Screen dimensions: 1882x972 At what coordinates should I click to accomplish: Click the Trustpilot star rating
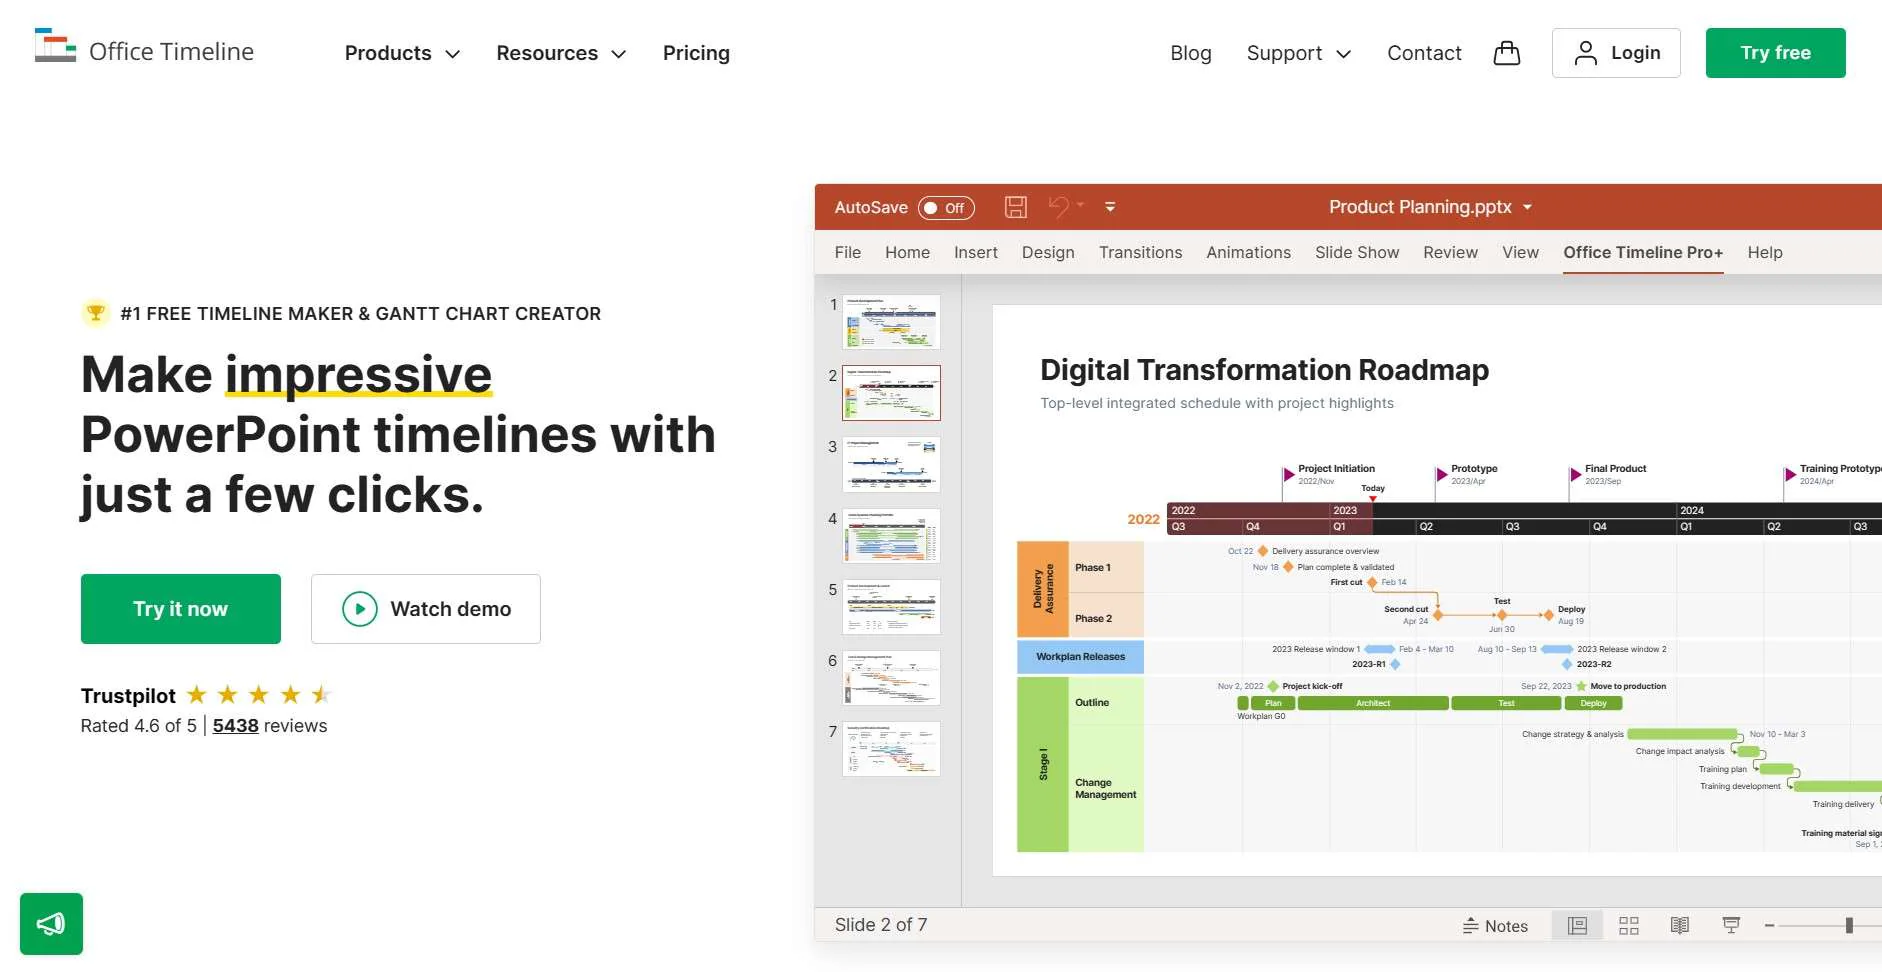tap(259, 694)
